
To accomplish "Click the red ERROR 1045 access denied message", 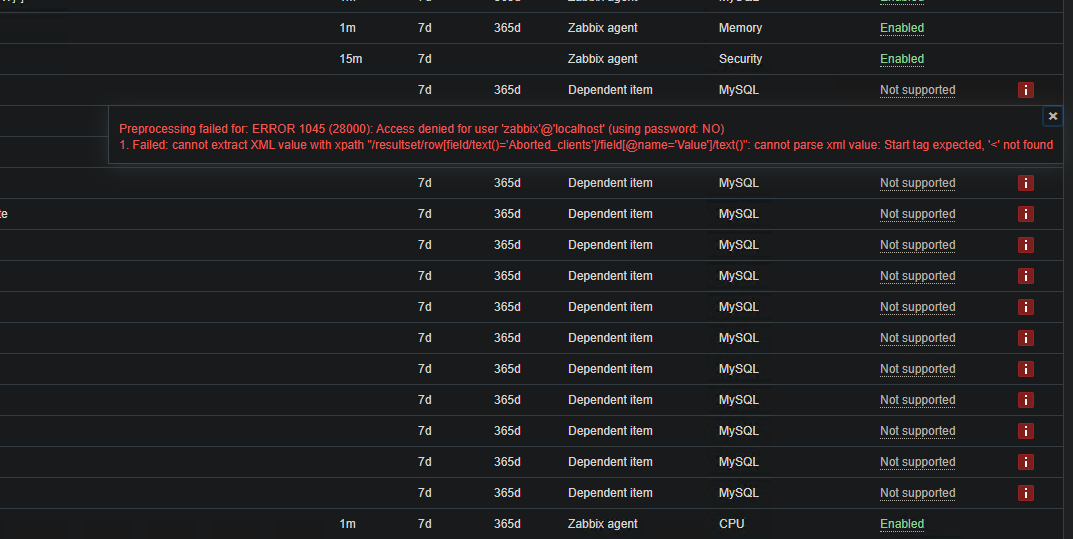I will (421, 129).
